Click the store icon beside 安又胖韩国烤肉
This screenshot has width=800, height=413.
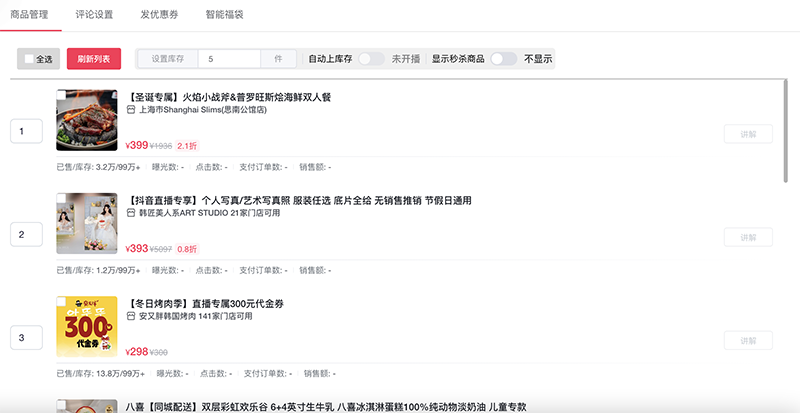pos(131,317)
